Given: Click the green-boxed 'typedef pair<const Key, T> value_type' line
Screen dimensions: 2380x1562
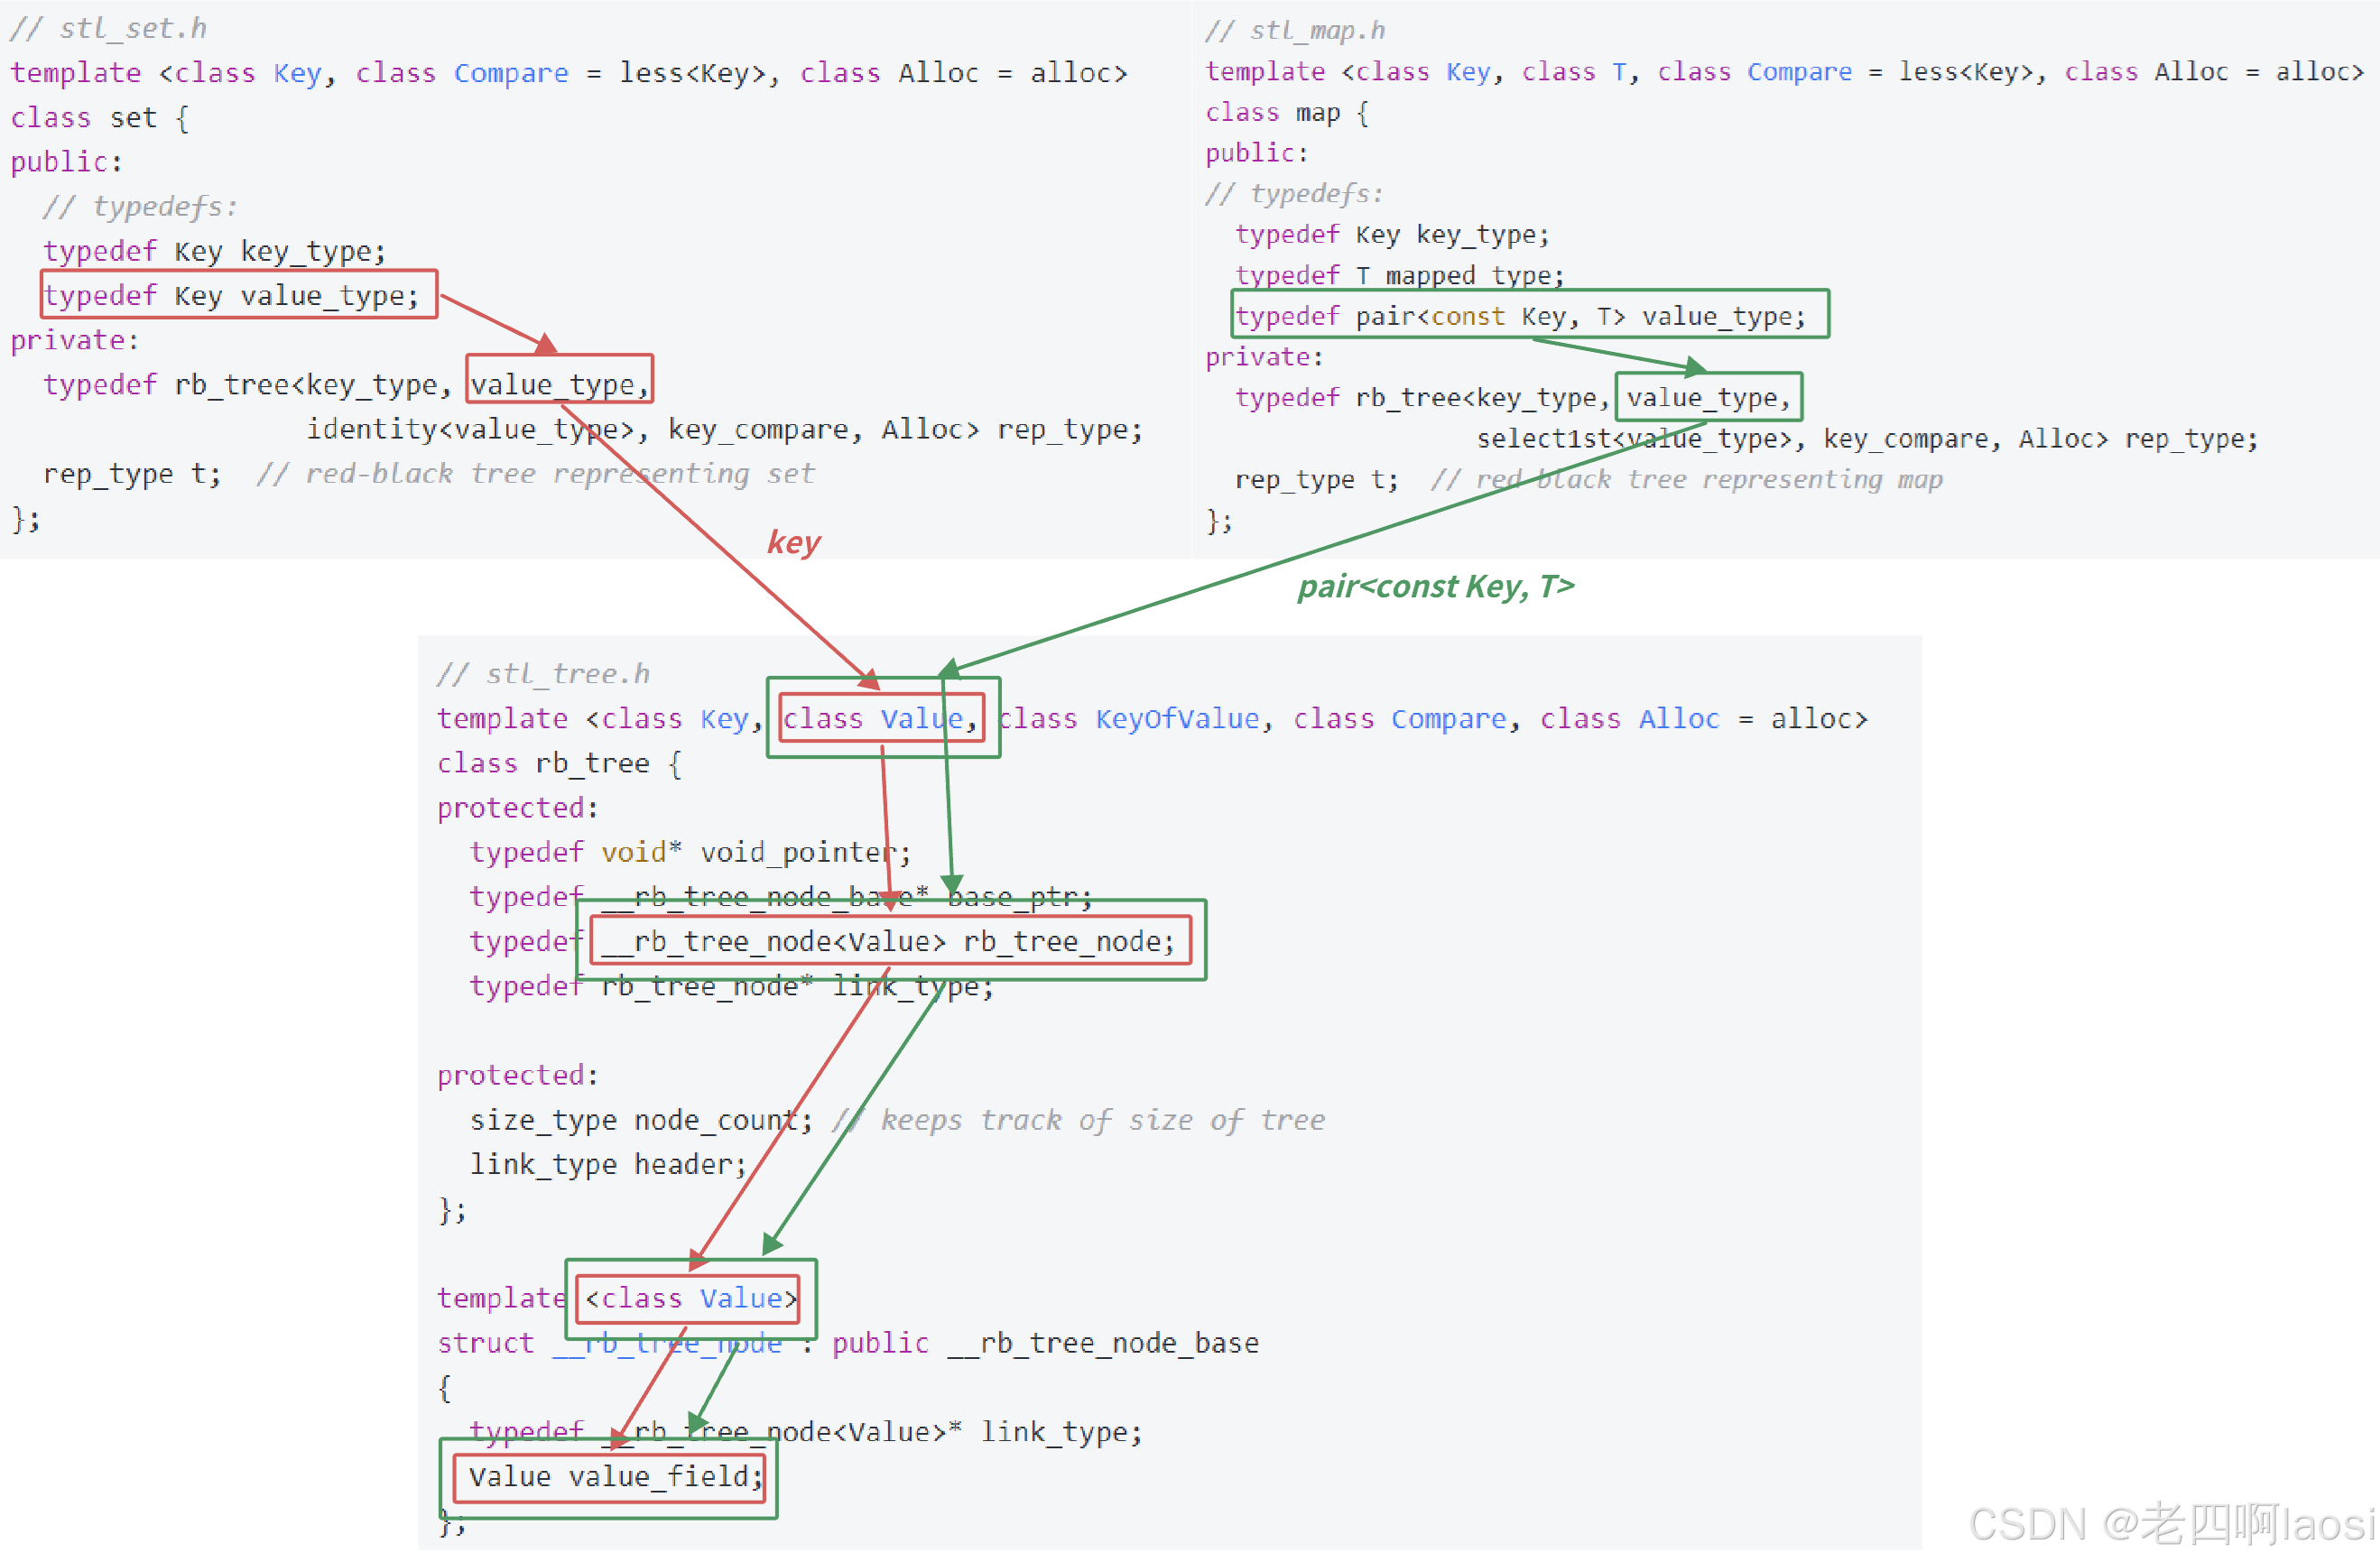Looking at the screenshot, I should coord(1527,316).
